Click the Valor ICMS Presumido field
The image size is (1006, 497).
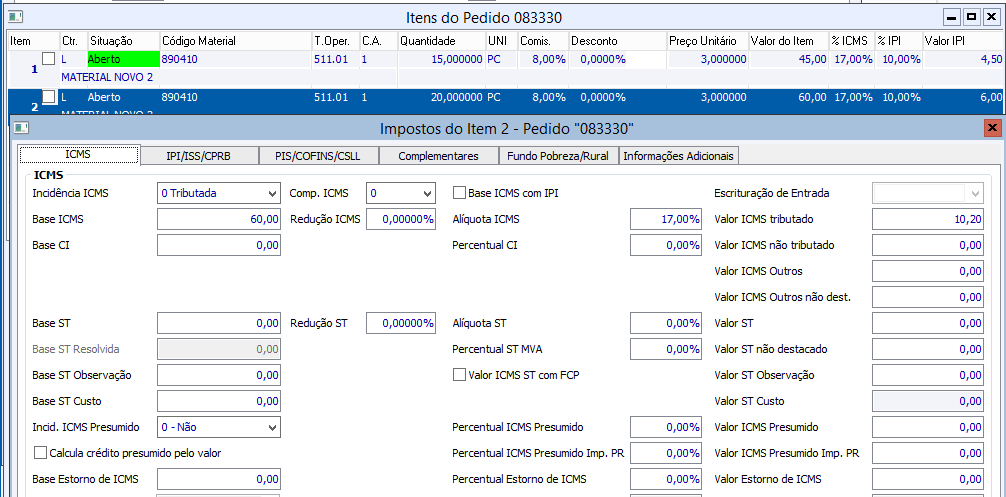tap(928, 427)
